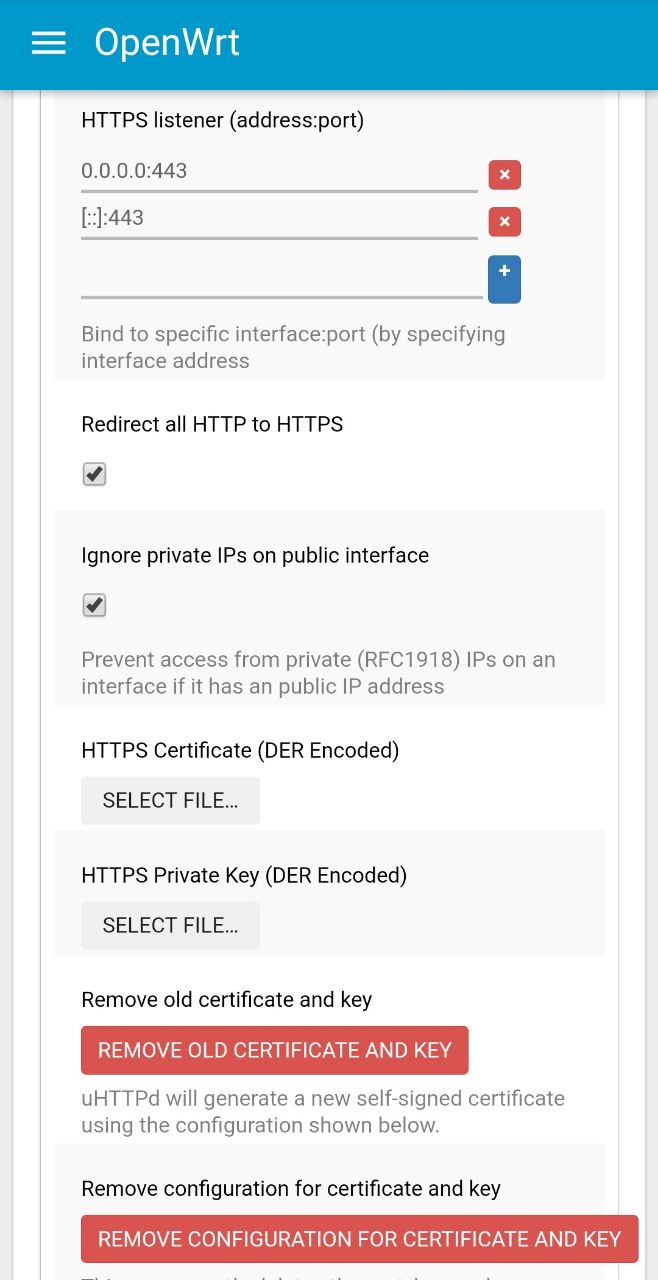Click the HTTPS Certificate (DER Encoded) label

coord(240,750)
